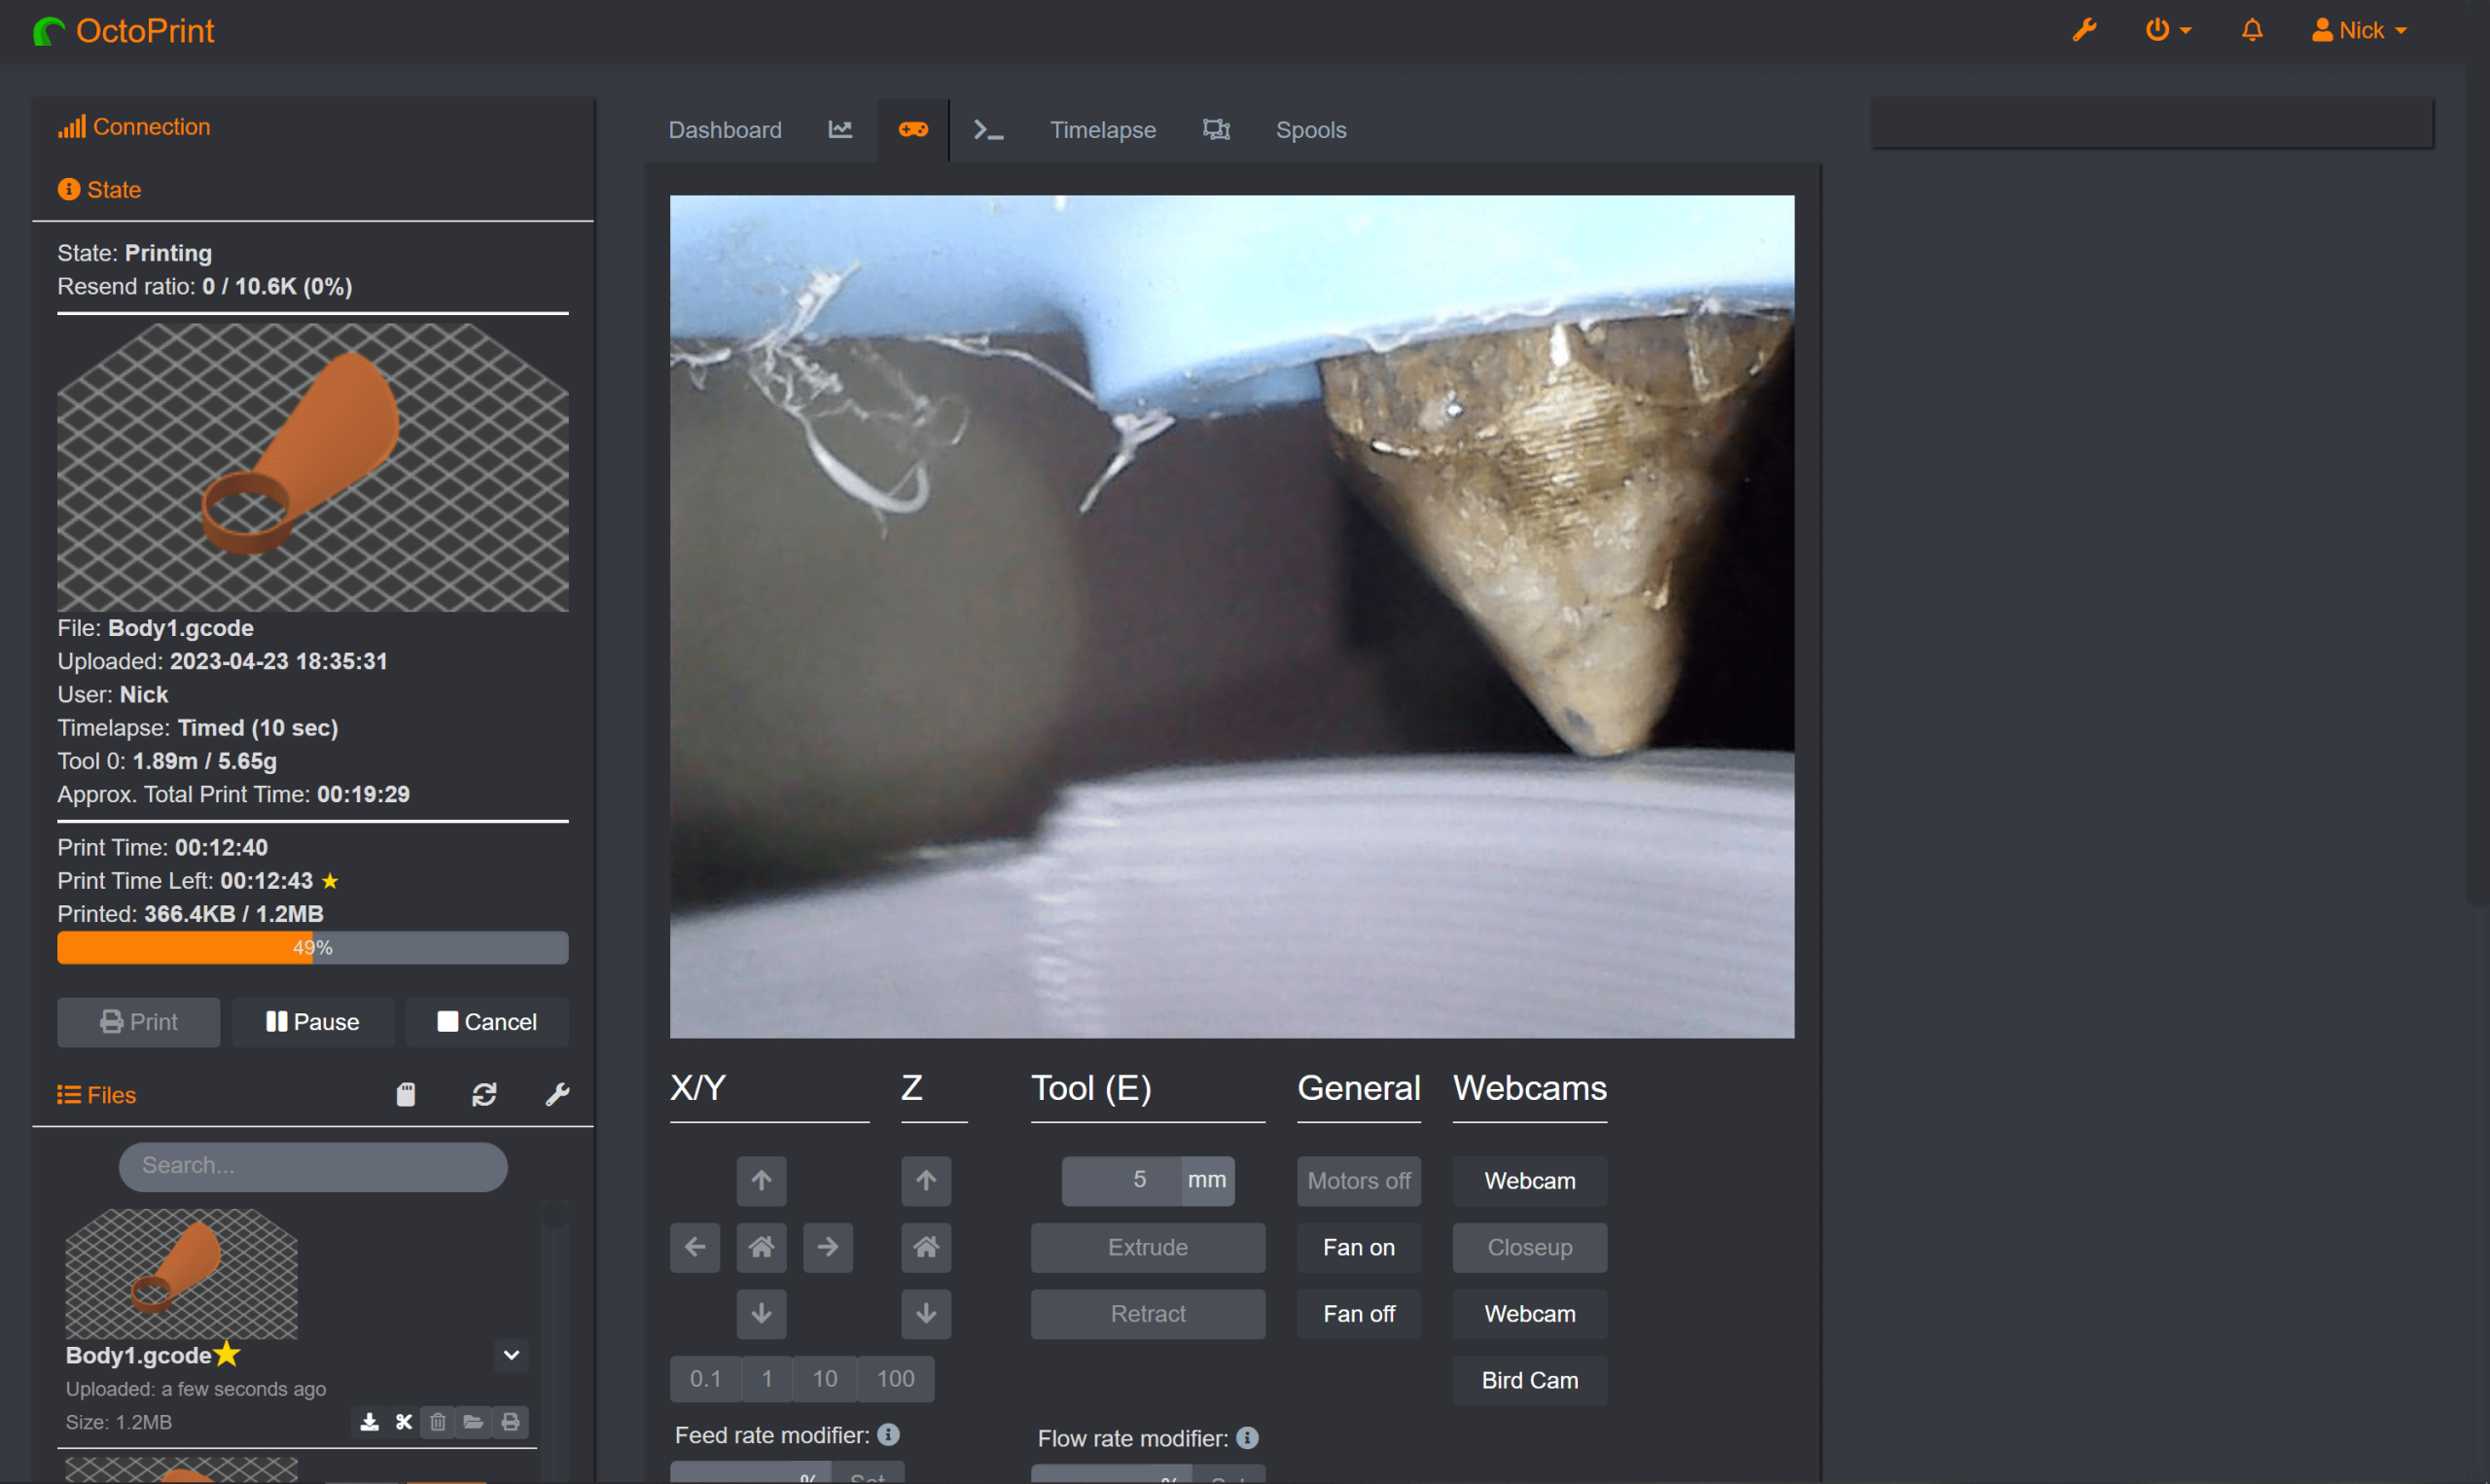2490x1484 pixels.
Task: Click the Retract button
Action: [x=1148, y=1314]
